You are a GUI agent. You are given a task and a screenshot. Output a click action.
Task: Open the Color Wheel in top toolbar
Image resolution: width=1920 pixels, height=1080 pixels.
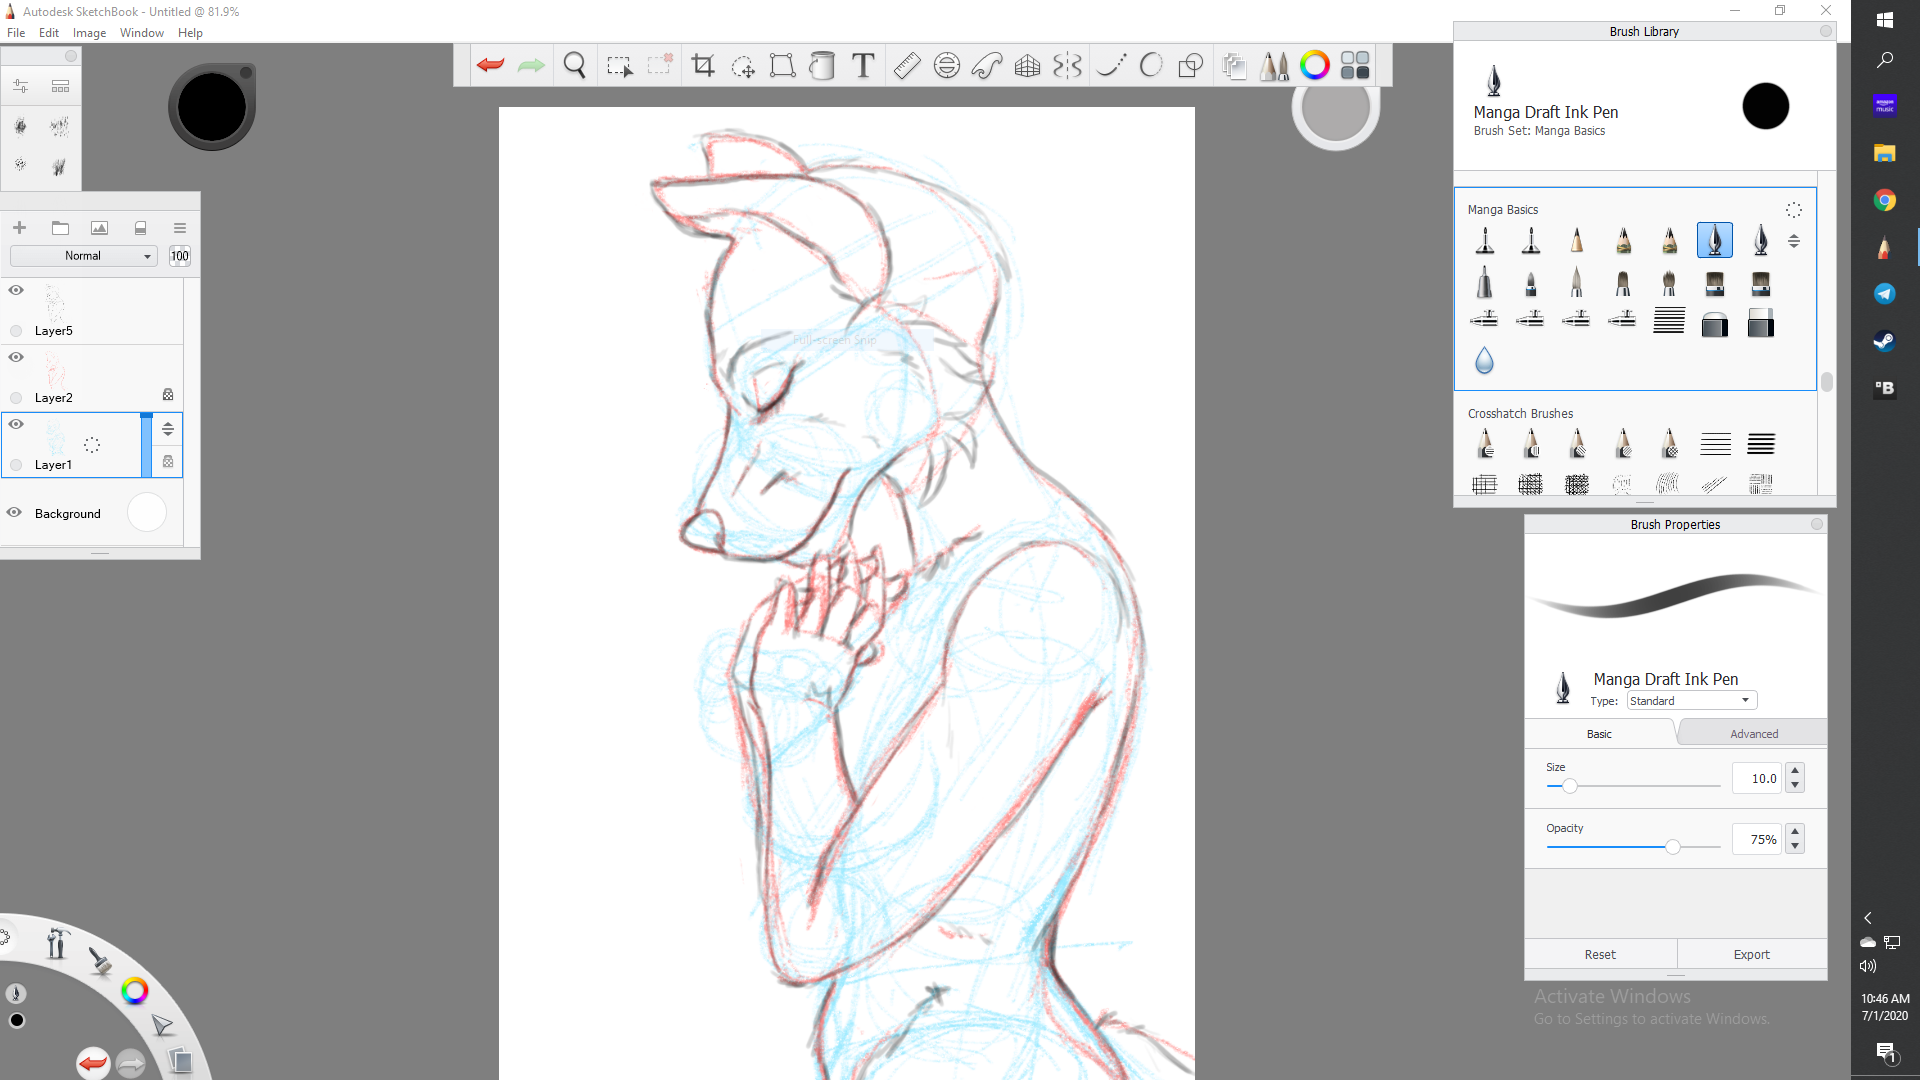click(x=1314, y=66)
